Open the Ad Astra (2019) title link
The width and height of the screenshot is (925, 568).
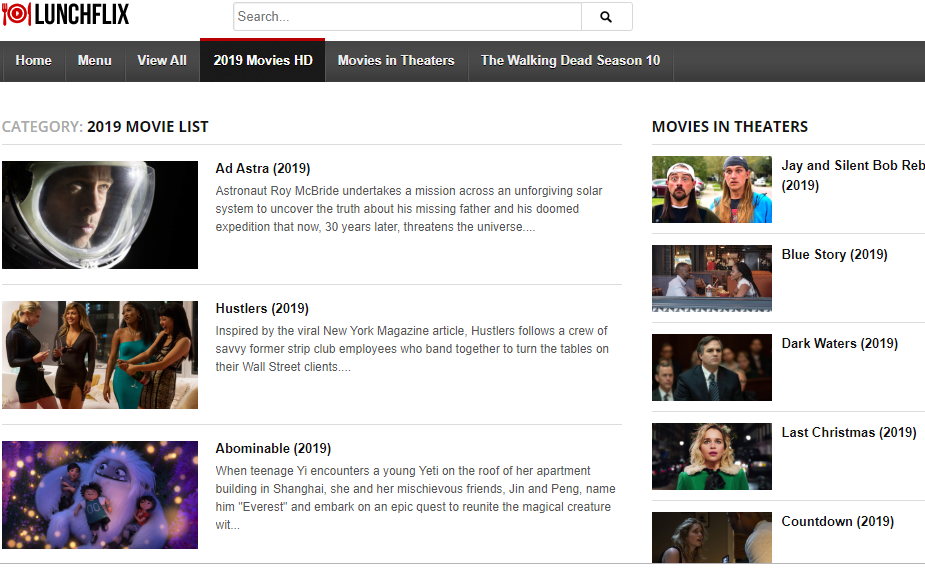click(263, 169)
